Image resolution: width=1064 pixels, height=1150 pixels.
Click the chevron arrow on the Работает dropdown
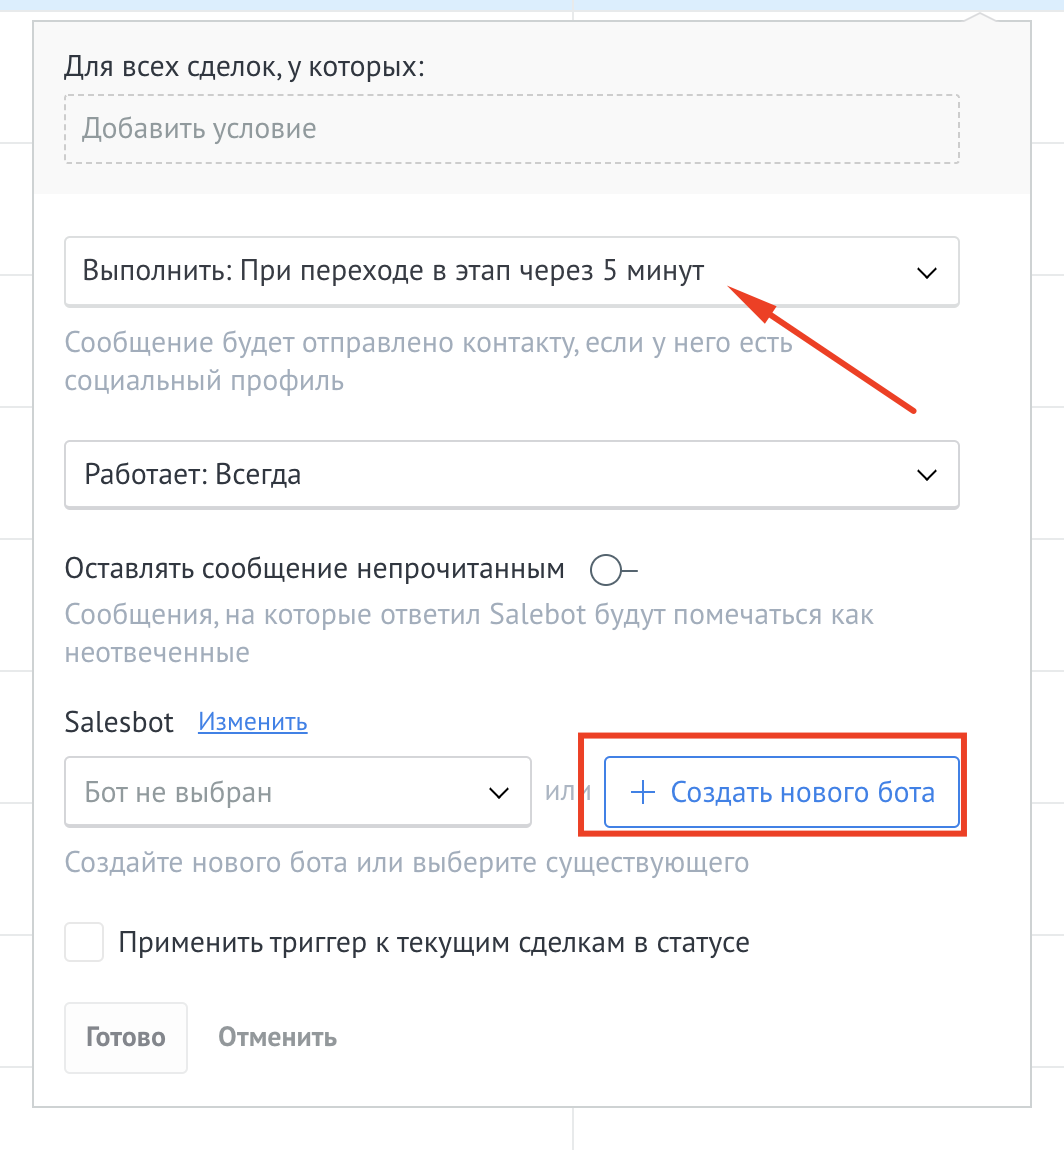(927, 475)
